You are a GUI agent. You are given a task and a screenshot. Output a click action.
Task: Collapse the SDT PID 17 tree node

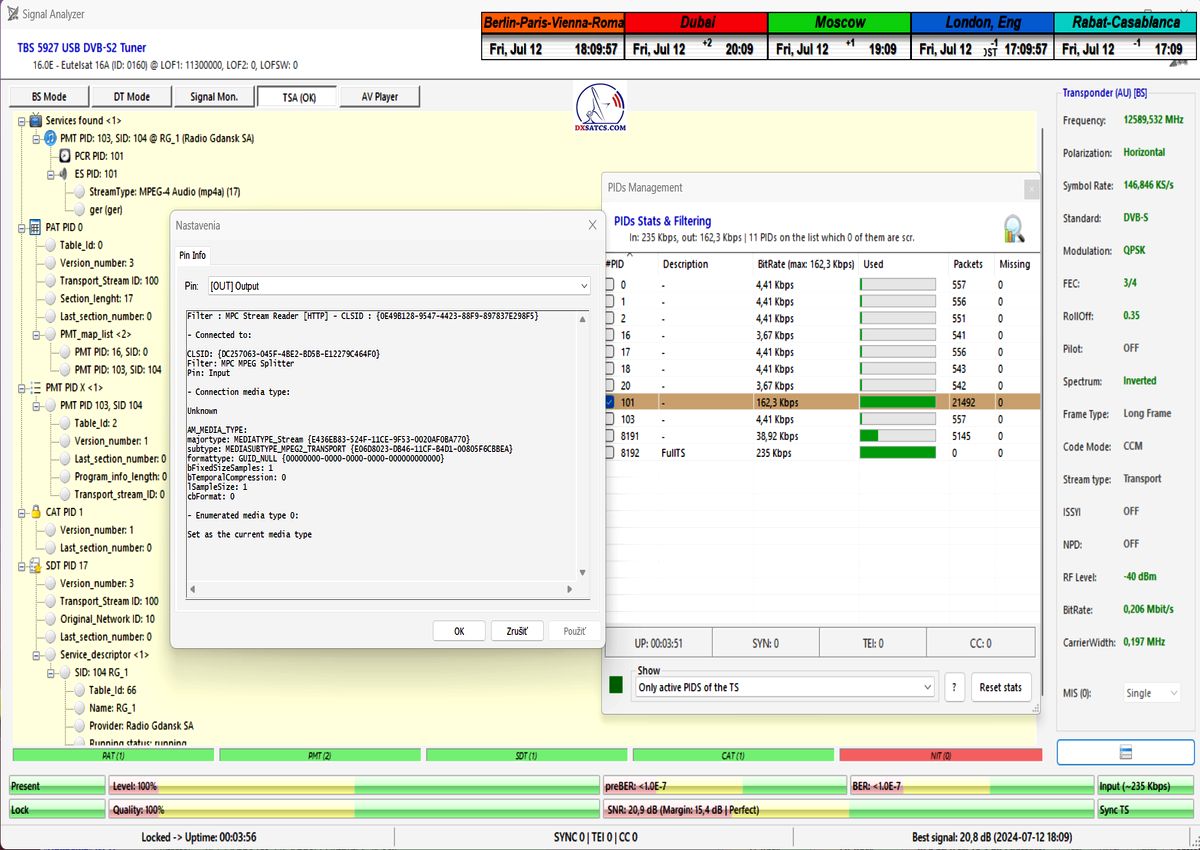22,566
